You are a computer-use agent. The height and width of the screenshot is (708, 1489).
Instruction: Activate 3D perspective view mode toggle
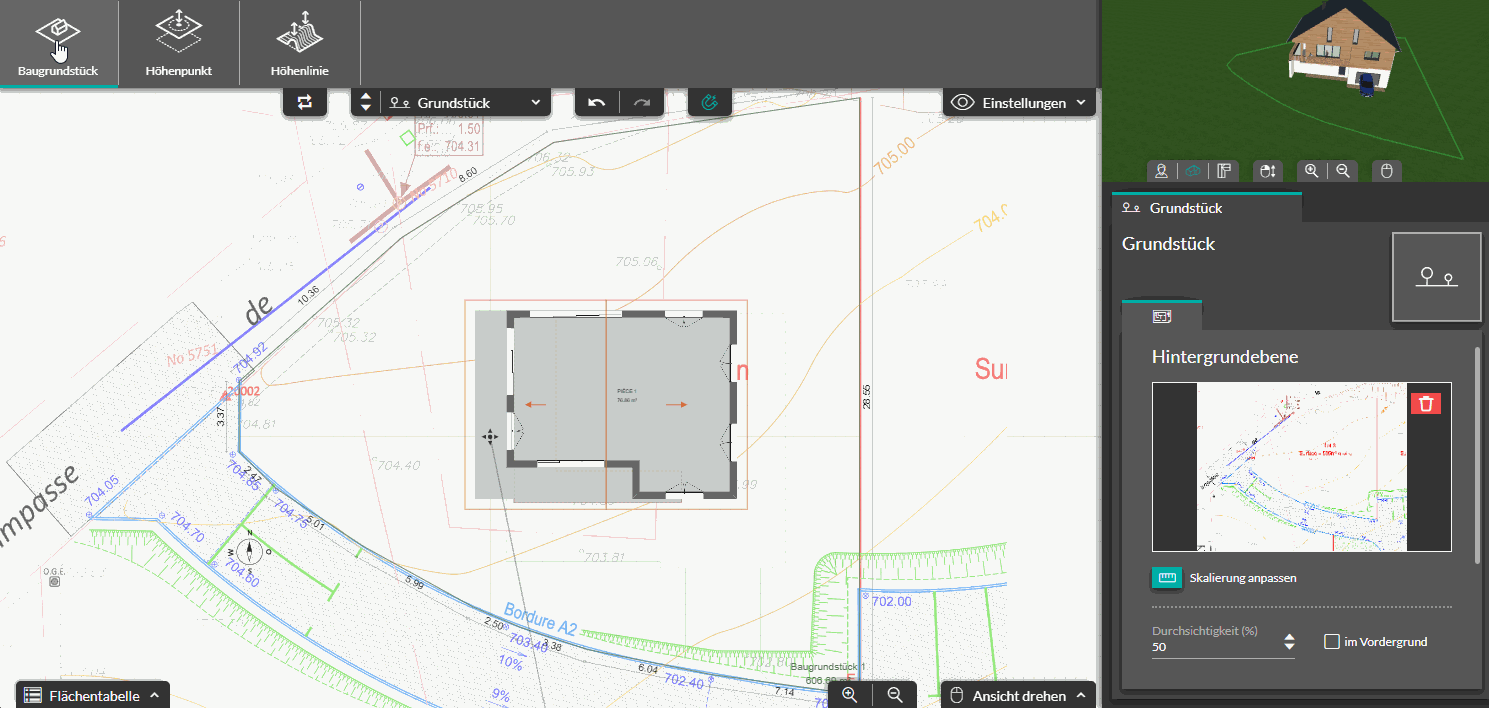click(1192, 171)
